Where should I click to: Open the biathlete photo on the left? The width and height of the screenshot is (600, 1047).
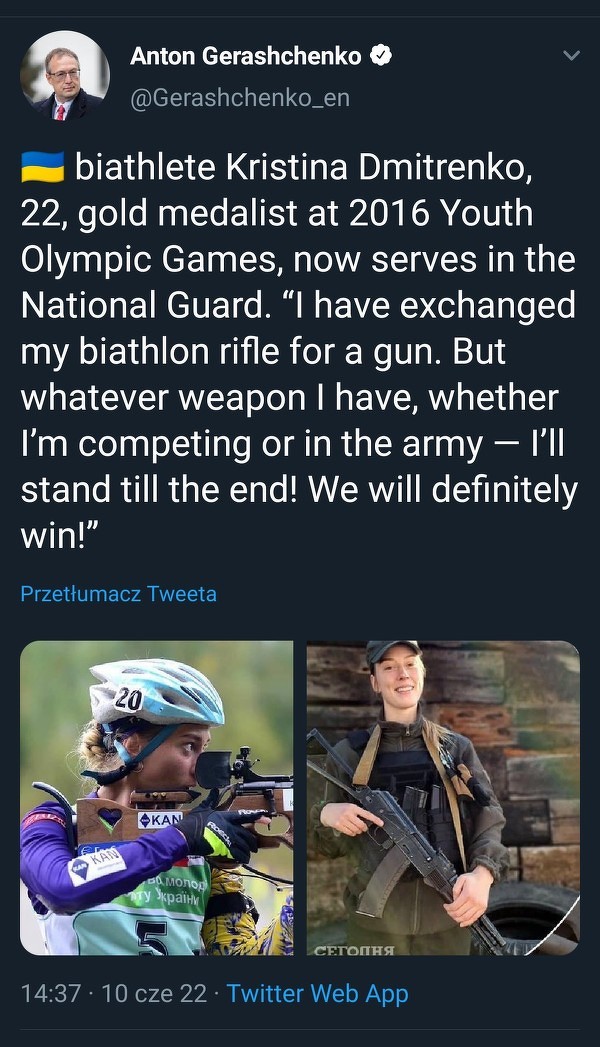coord(157,798)
